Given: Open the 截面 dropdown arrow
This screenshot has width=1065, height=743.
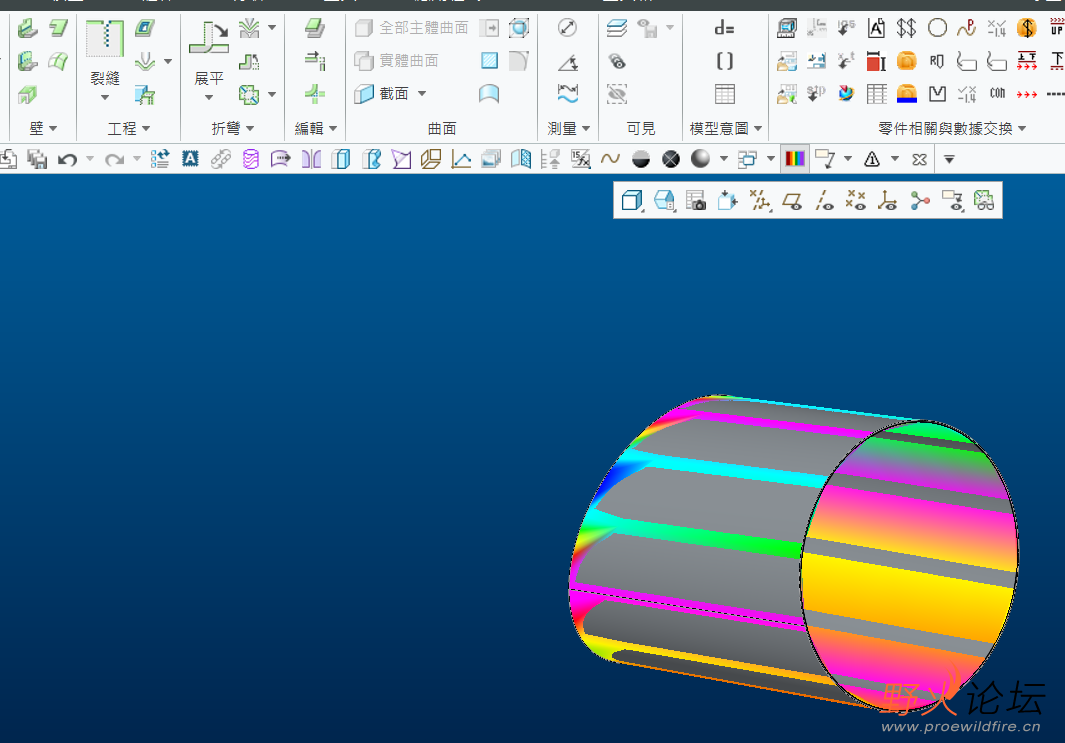Looking at the screenshot, I should [422, 93].
